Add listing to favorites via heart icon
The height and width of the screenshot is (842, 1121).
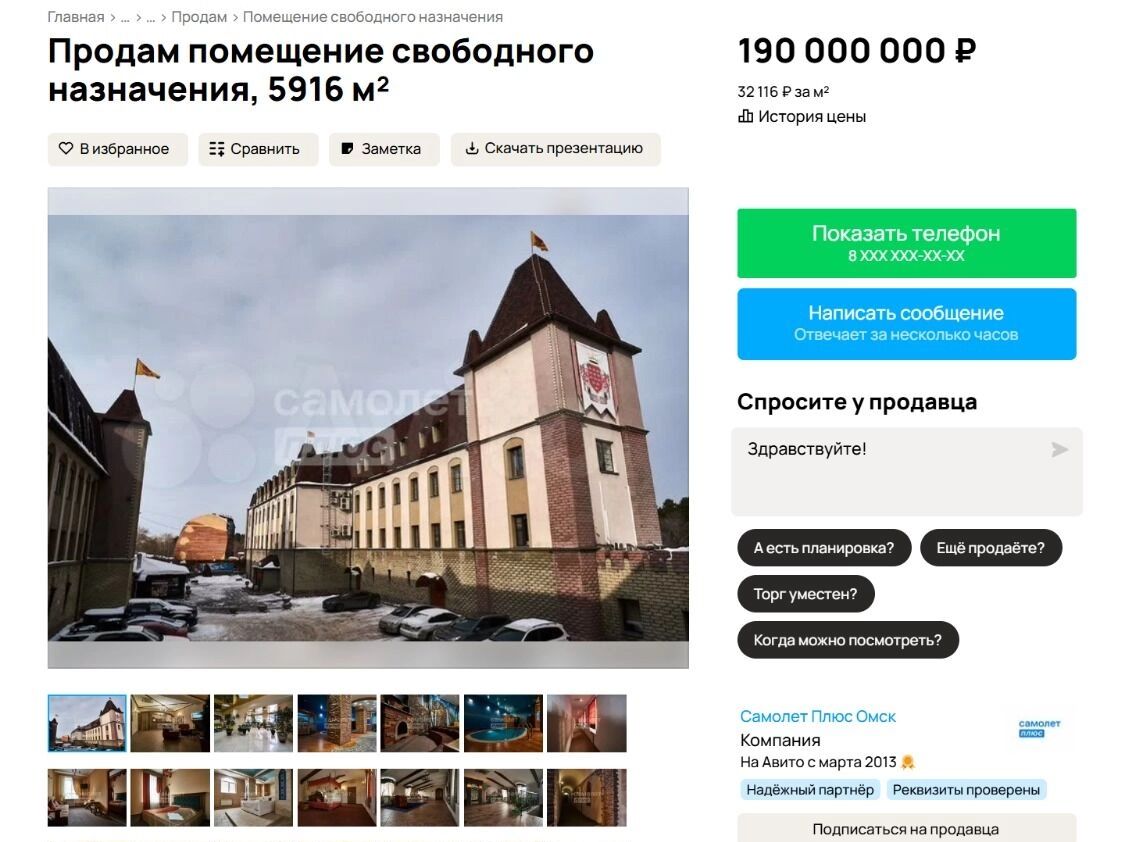pos(66,149)
